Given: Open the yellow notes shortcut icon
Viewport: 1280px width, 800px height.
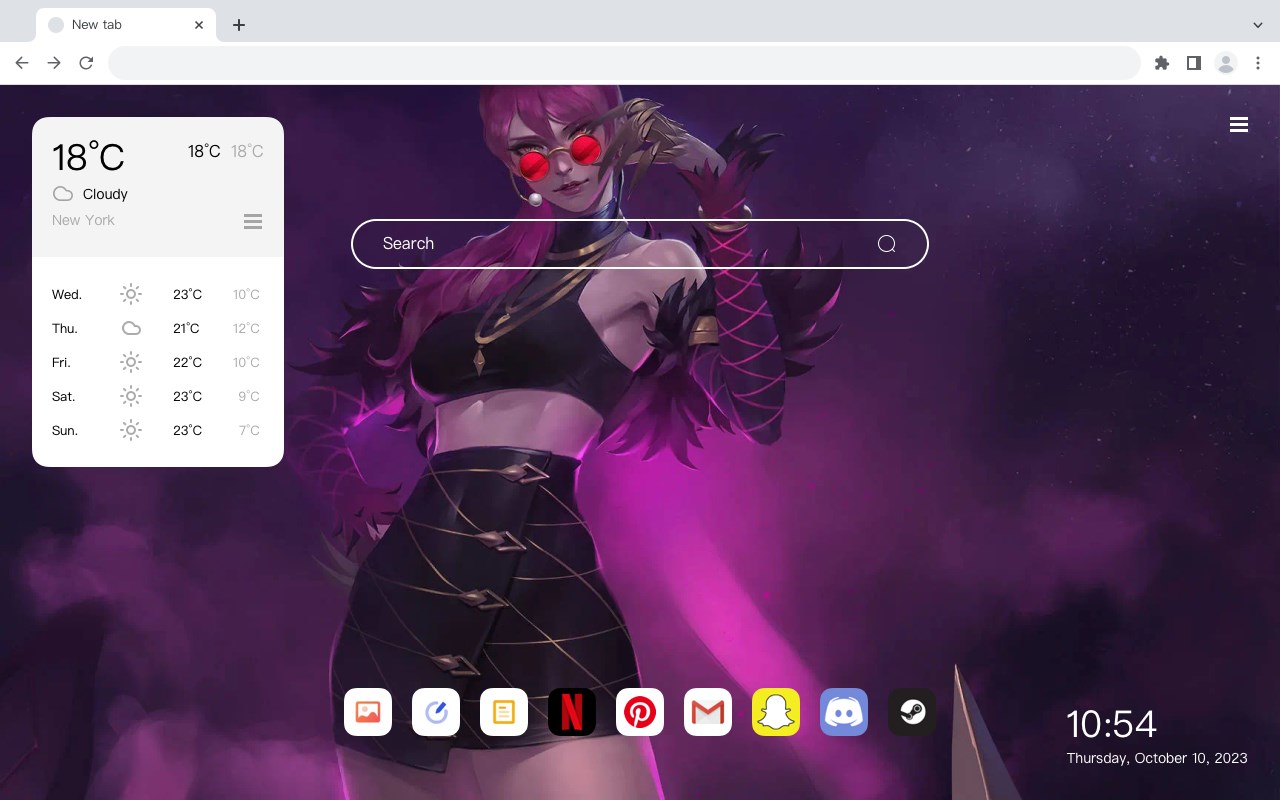Looking at the screenshot, I should 504,712.
